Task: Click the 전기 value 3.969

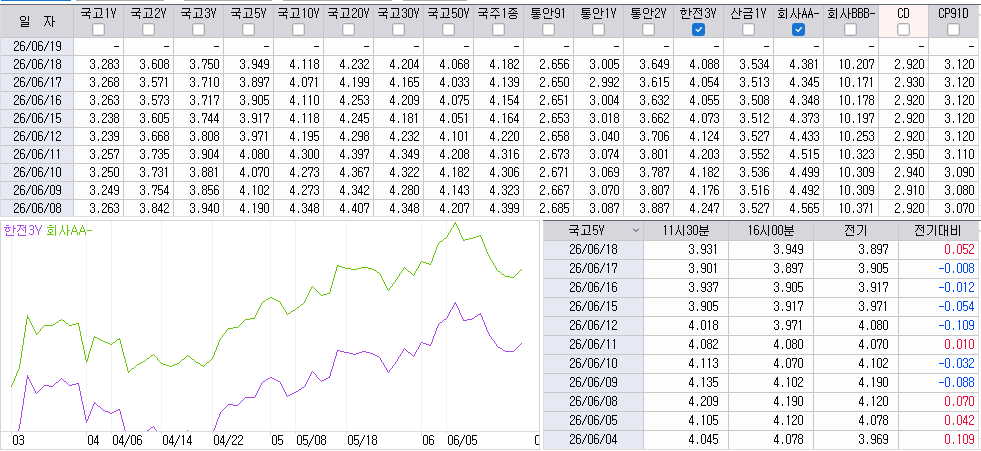Action: [874, 440]
